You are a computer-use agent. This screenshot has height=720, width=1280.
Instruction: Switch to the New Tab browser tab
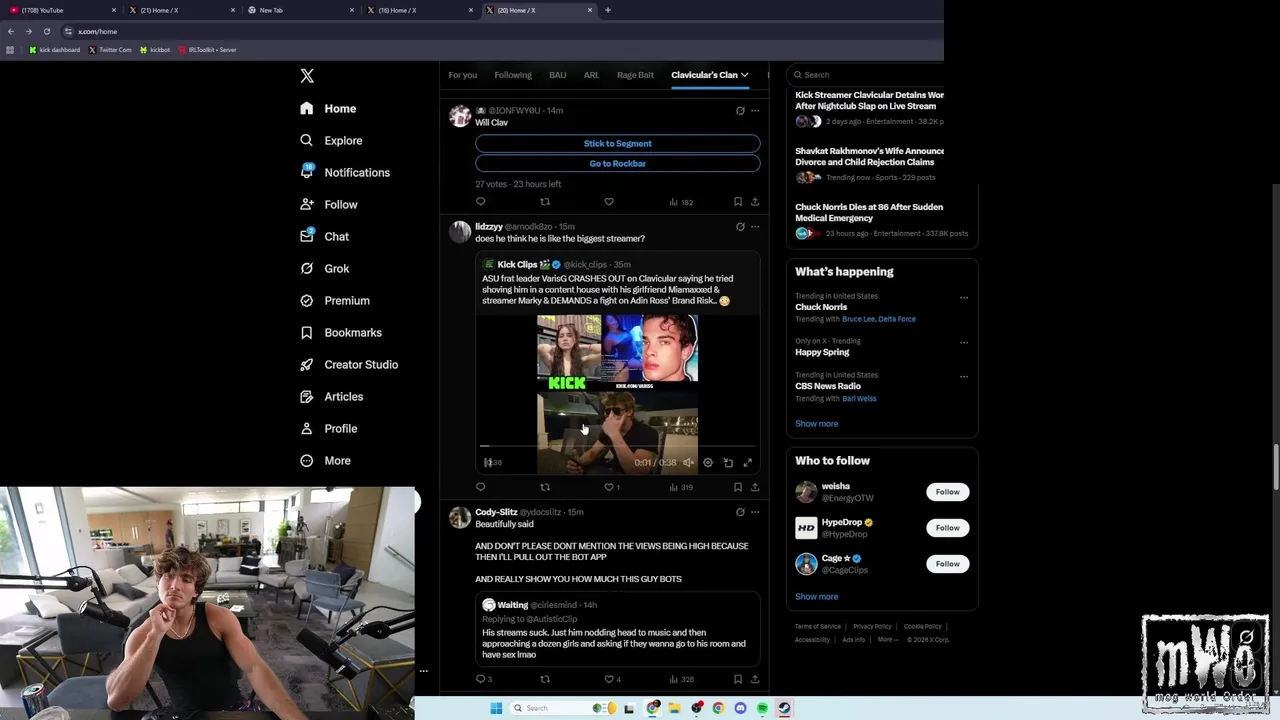coord(300,10)
